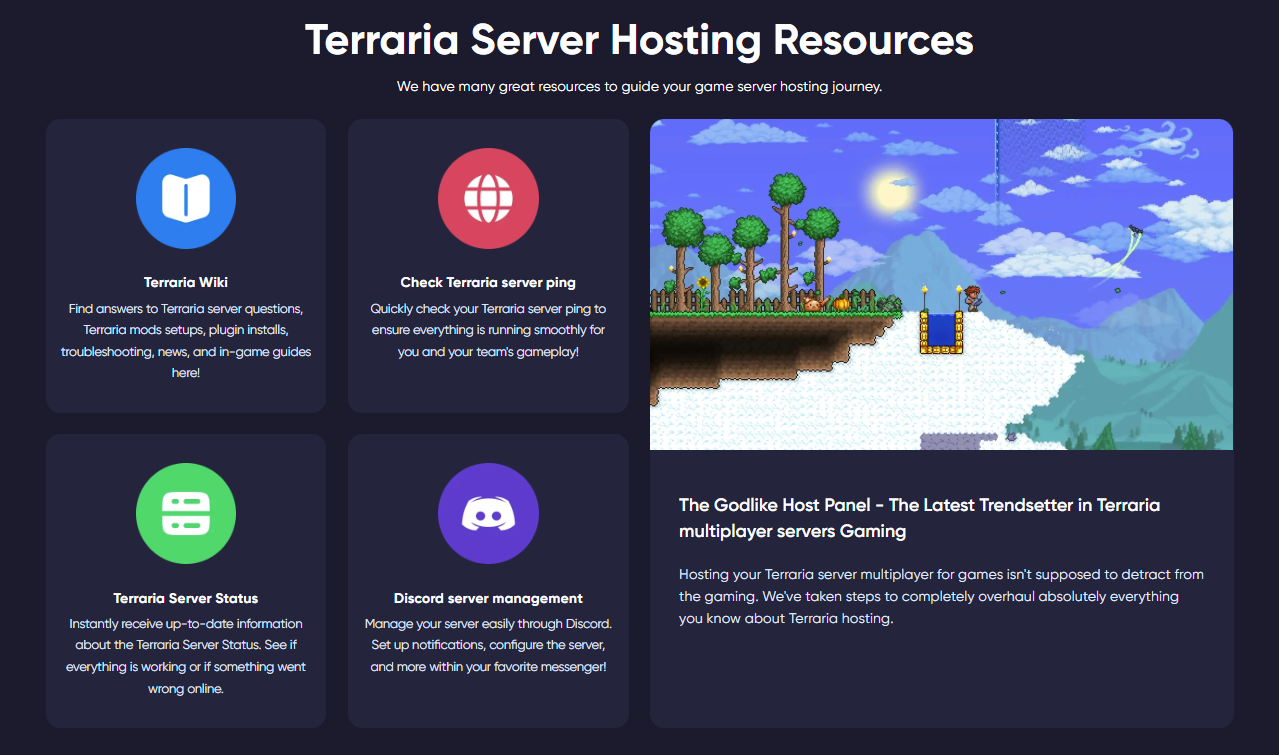Open the Discord server management heading
1279x755 pixels.
pos(488,598)
